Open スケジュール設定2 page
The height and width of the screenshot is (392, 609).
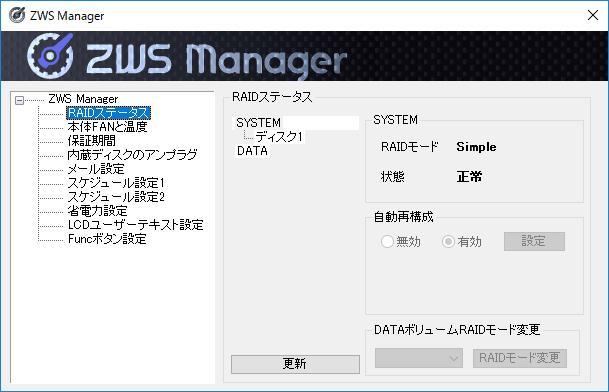point(116,197)
